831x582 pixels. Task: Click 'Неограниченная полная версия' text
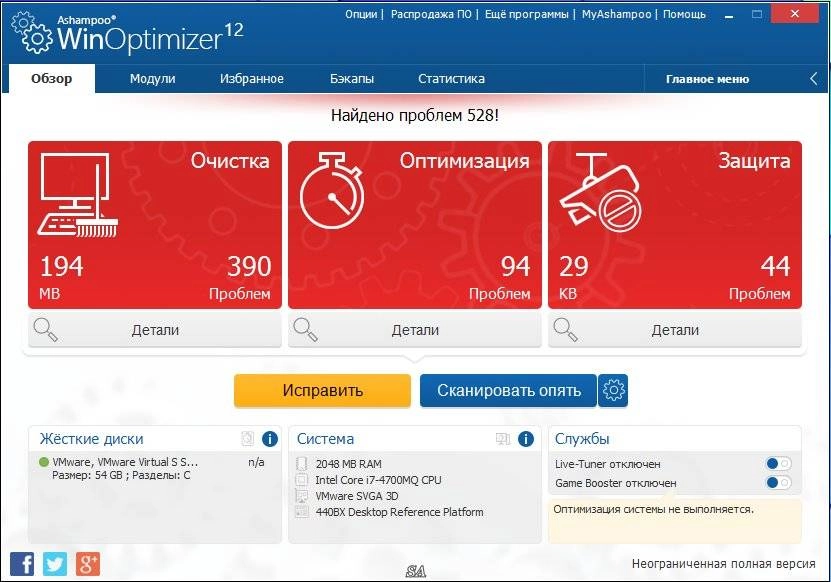tap(723, 563)
